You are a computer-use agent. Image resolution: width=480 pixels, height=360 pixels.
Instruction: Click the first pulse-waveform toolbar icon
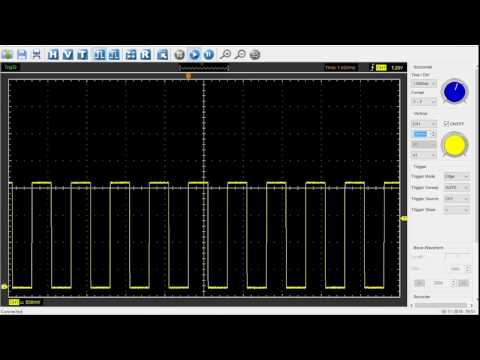click(x=100, y=54)
